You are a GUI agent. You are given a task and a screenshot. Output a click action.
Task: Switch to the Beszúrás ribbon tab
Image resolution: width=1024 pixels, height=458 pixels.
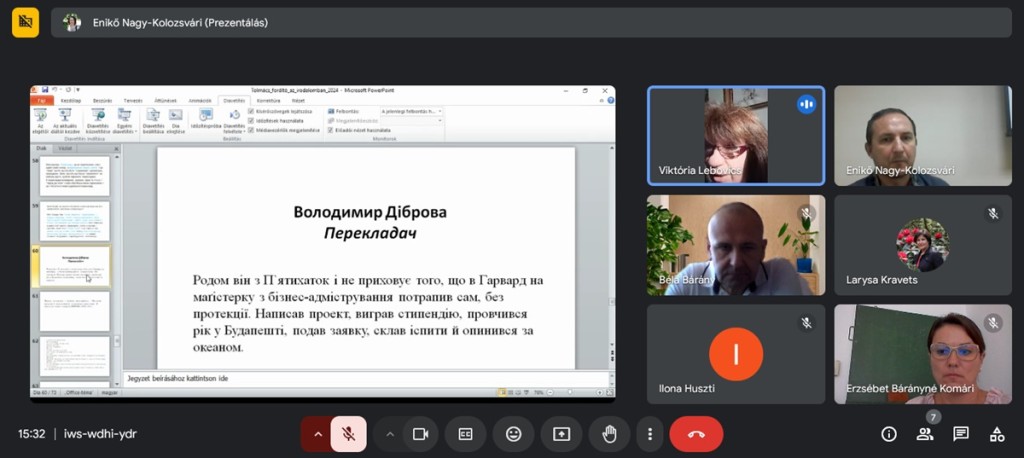(102, 100)
